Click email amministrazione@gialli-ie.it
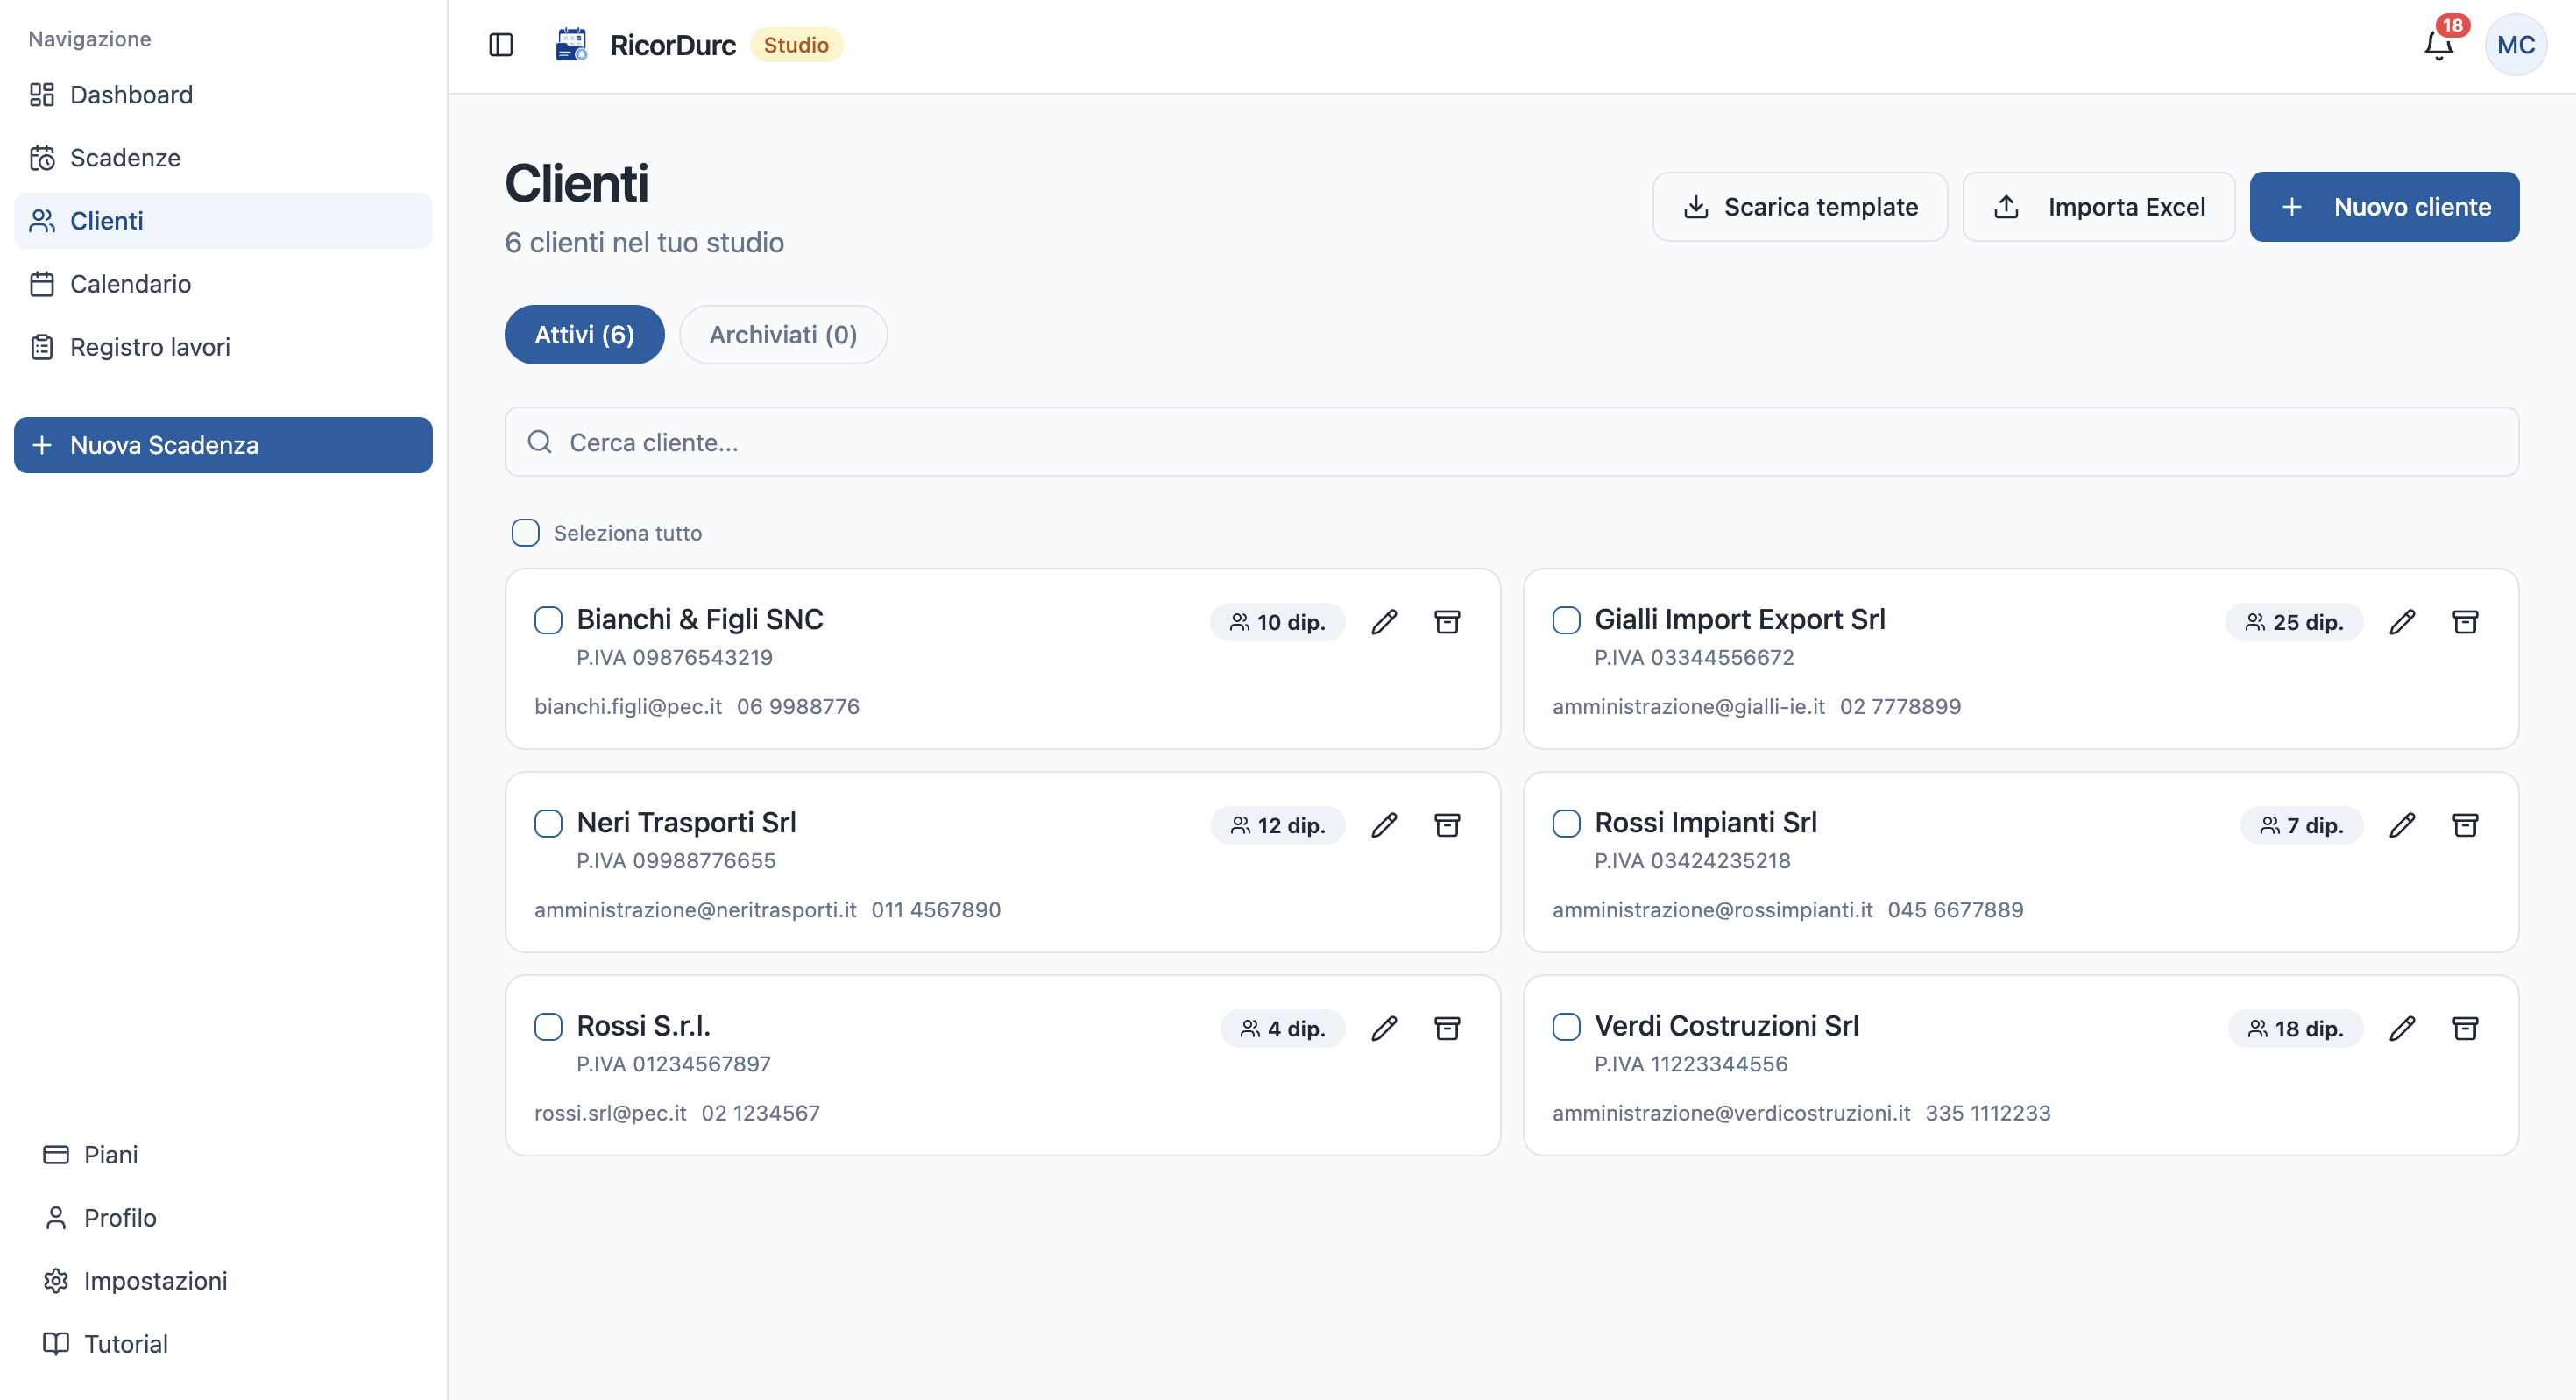Viewport: 2576px width, 1400px height. 1689,707
